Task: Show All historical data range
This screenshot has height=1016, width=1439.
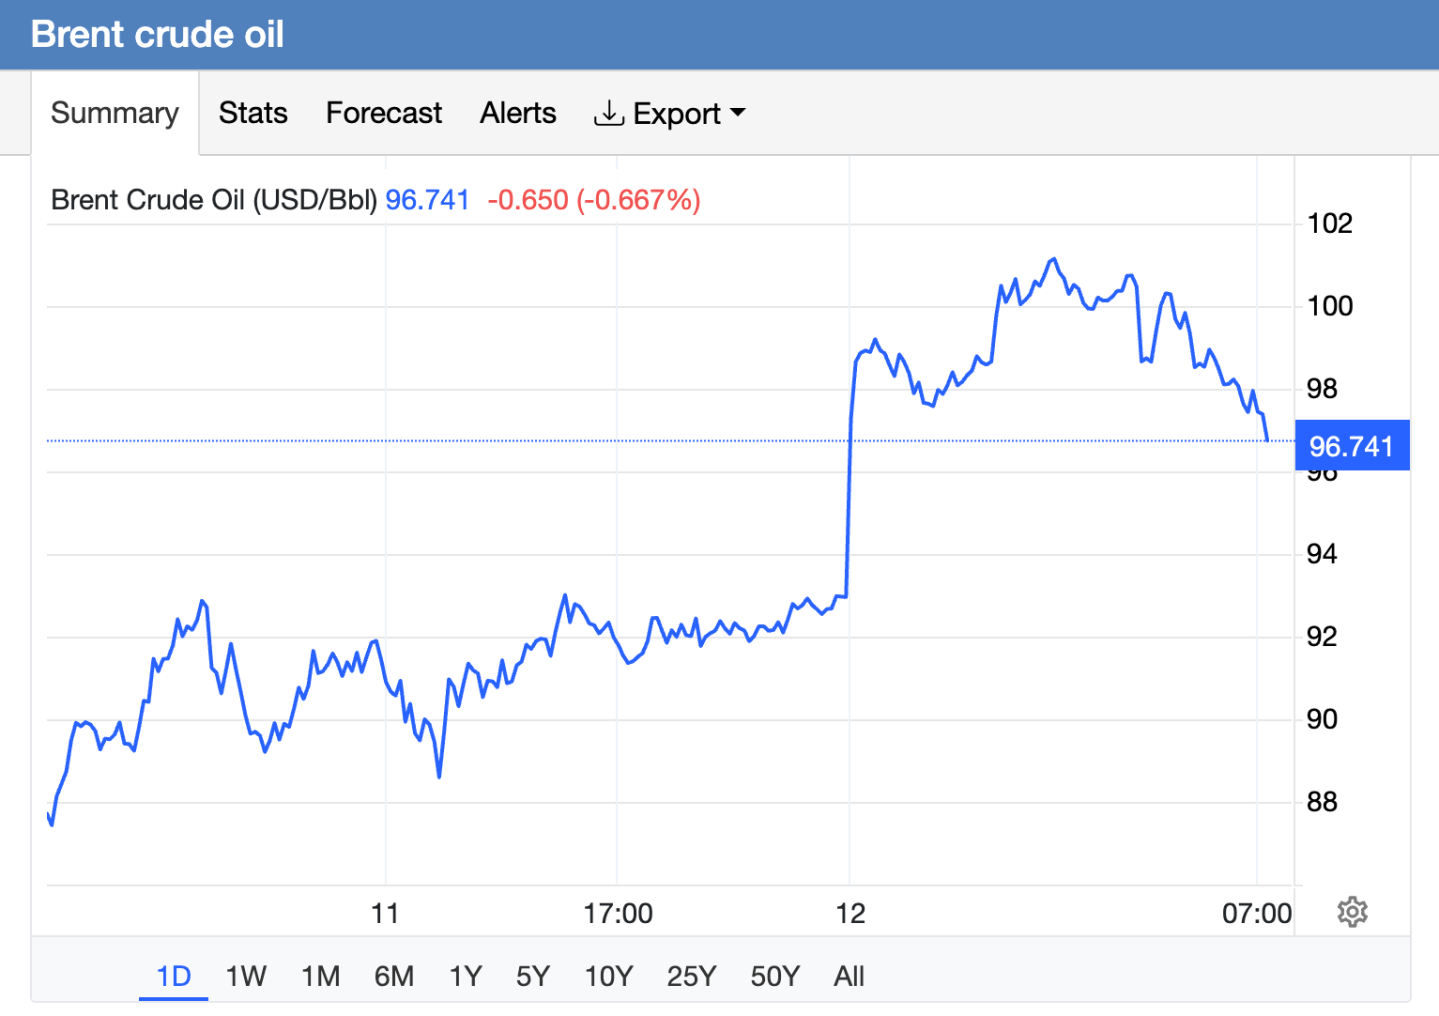Action: (x=849, y=976)
